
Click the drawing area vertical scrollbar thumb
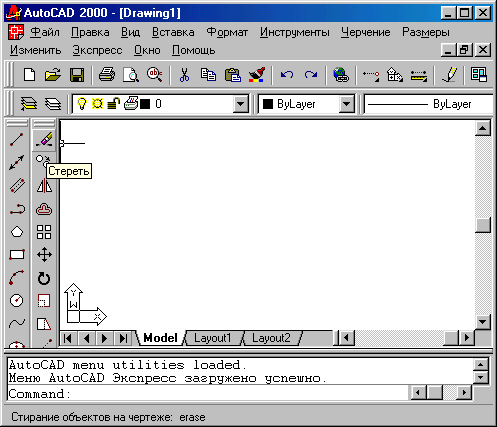click(x=483, y=225)
